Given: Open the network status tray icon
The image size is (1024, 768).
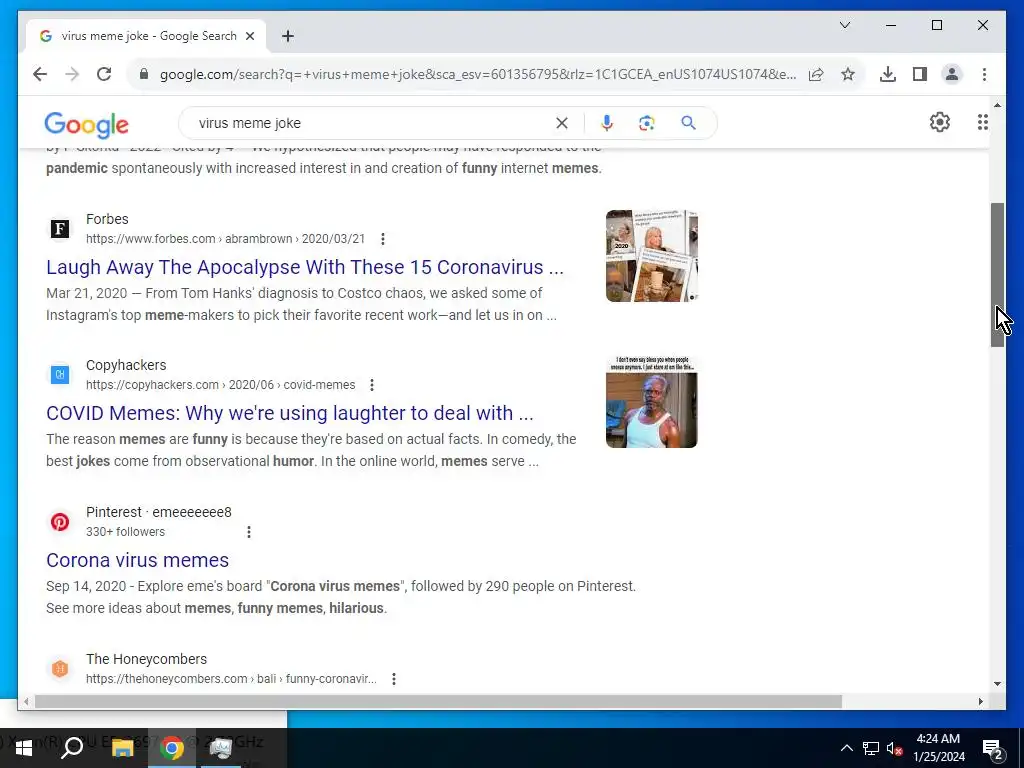Looking at the screenshot, I should coord(871,748).
